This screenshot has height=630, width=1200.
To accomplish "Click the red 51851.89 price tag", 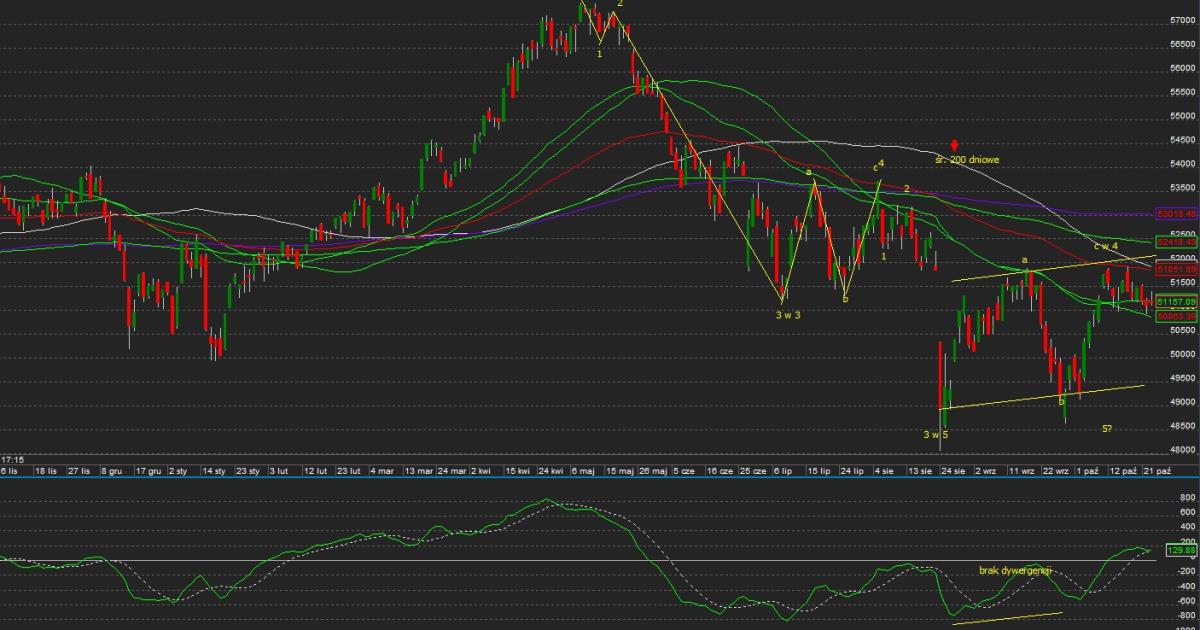I will click(x=1176, y=270).
